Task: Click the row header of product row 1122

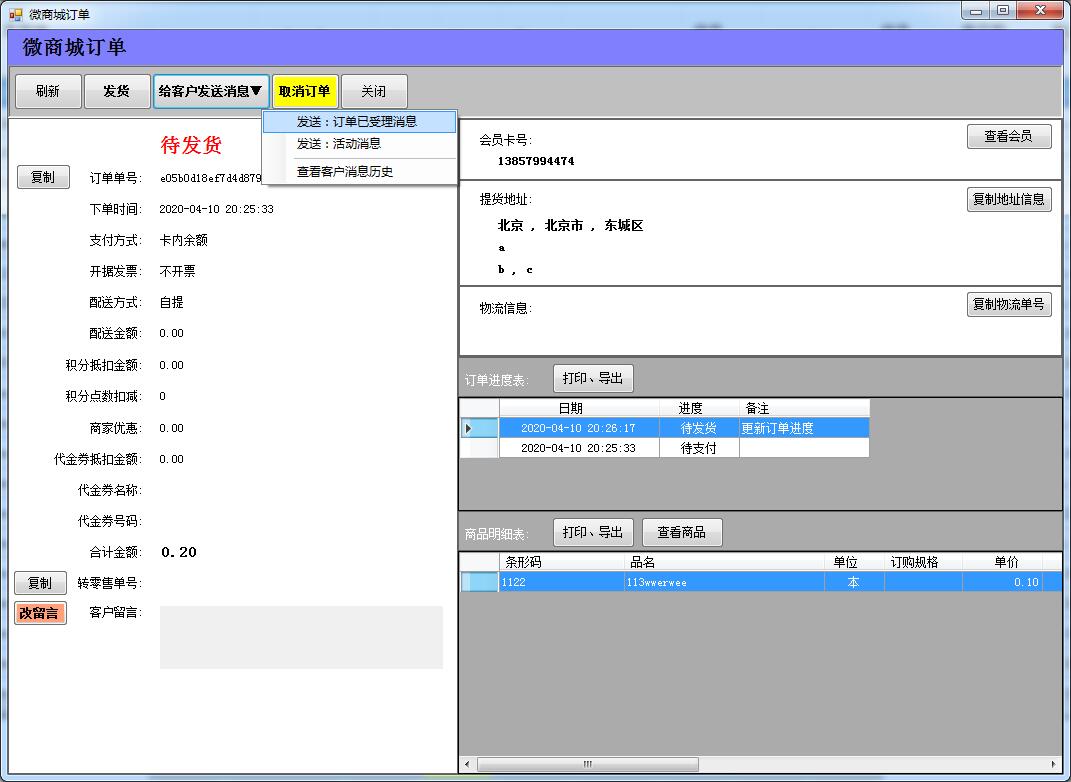Action: [479, 583]
